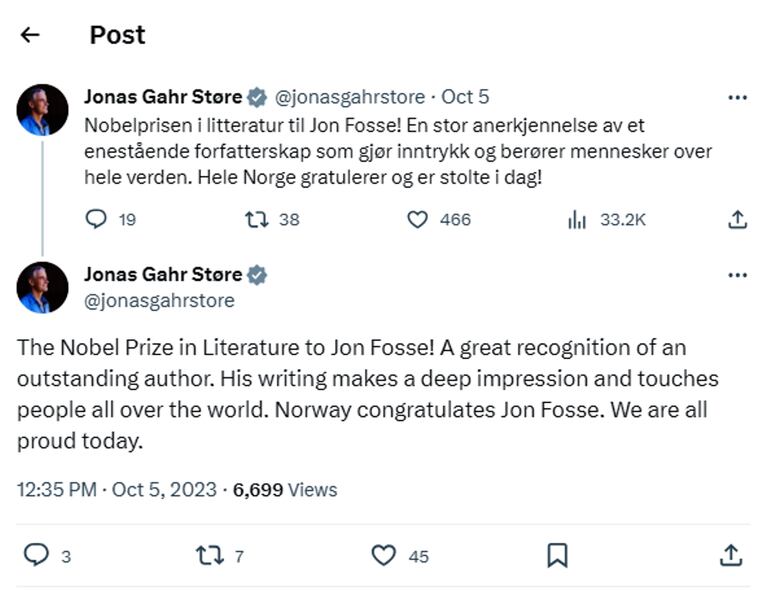This screenshot has height=590, width=770.
Task: Open the @jonasgahrstore handle below the second name
Action: [x=159, y=300]
